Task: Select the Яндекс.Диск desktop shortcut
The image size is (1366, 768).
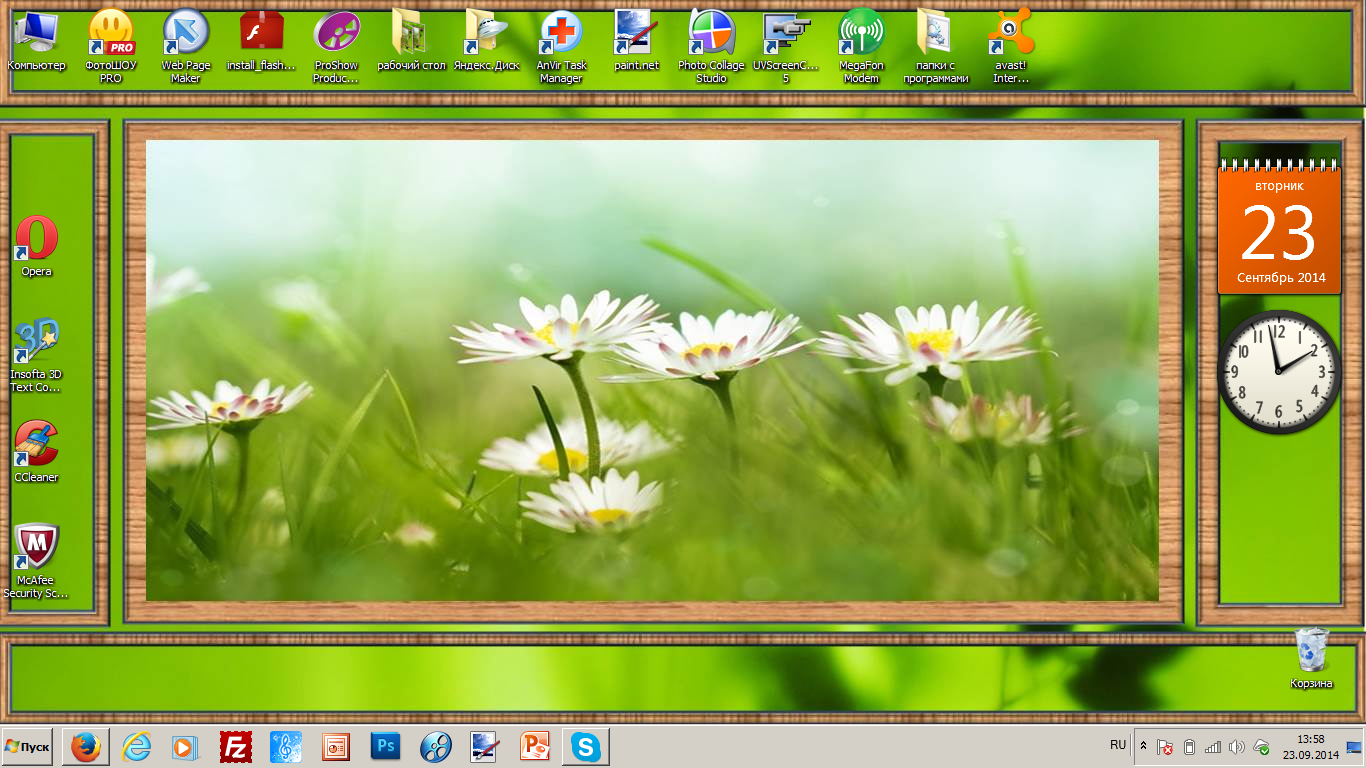Action: (x=486, y=34)
